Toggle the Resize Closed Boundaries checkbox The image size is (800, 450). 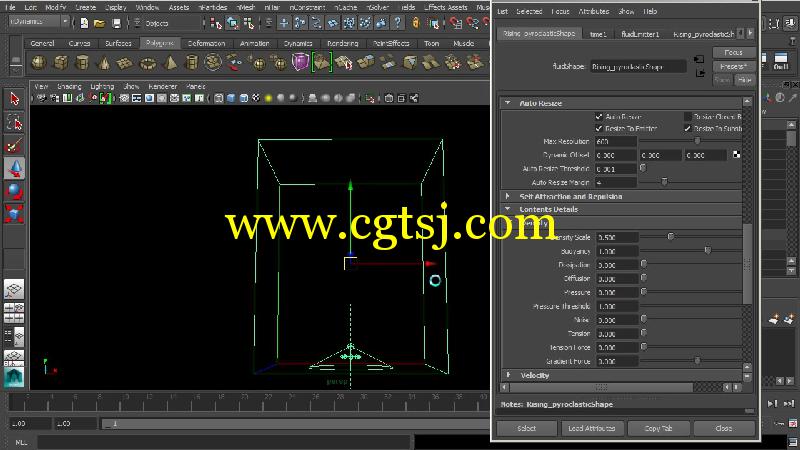[688, 117]
